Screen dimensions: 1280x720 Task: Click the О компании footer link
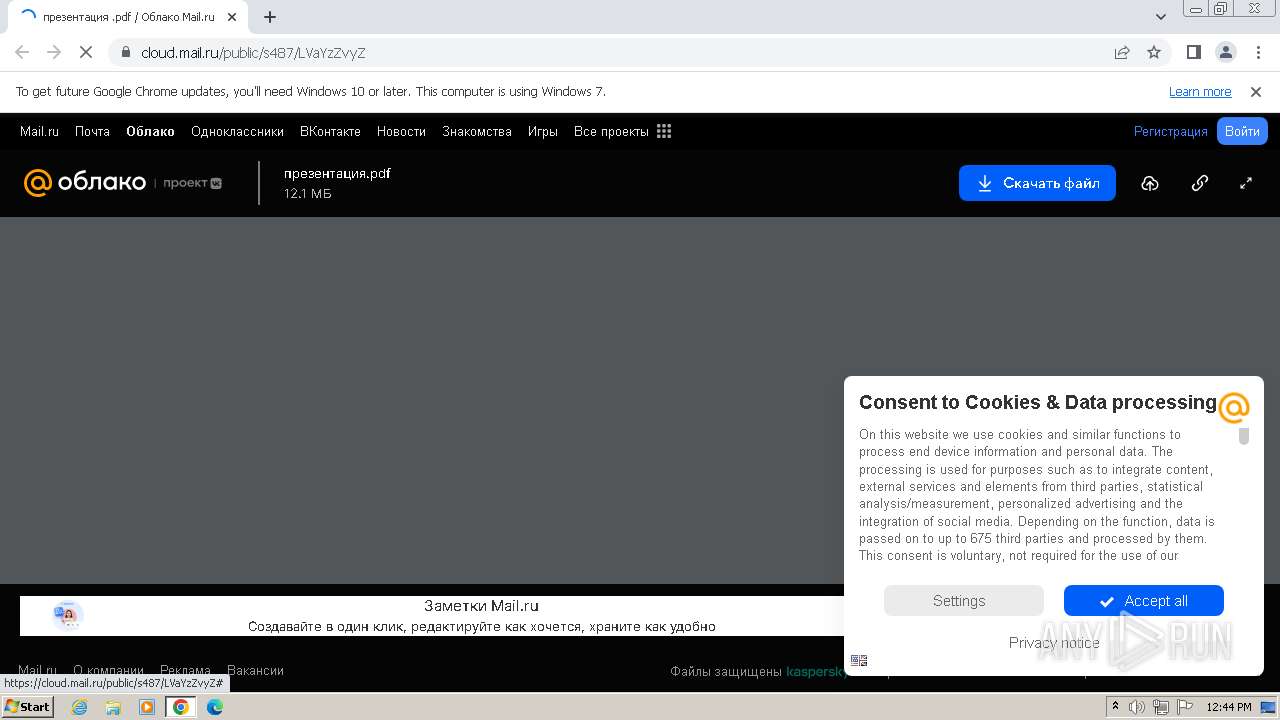pos(108,671)
